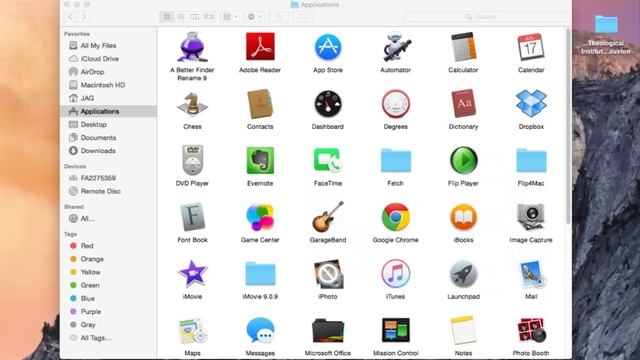
Task: Select the Maps app icon
Action: 192,330
